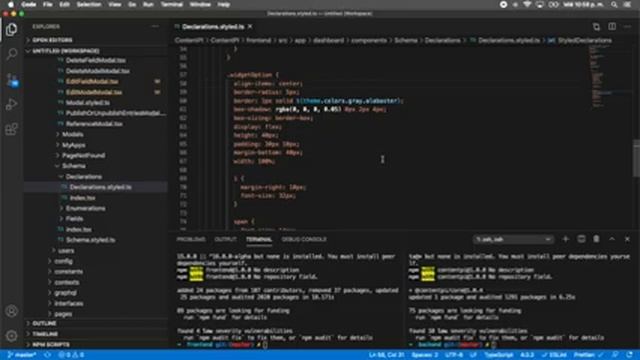The height and width of the screenshot is (360, 640).
Task: Open DeleteFieldModal.tsx file
Action: coord(96,60)
